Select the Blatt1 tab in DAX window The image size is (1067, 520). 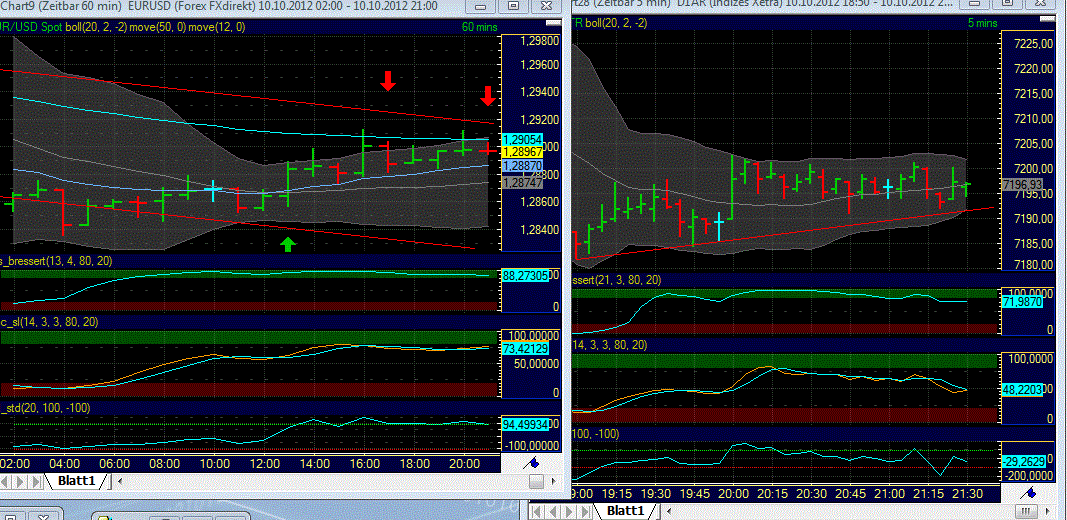[625, 511]
